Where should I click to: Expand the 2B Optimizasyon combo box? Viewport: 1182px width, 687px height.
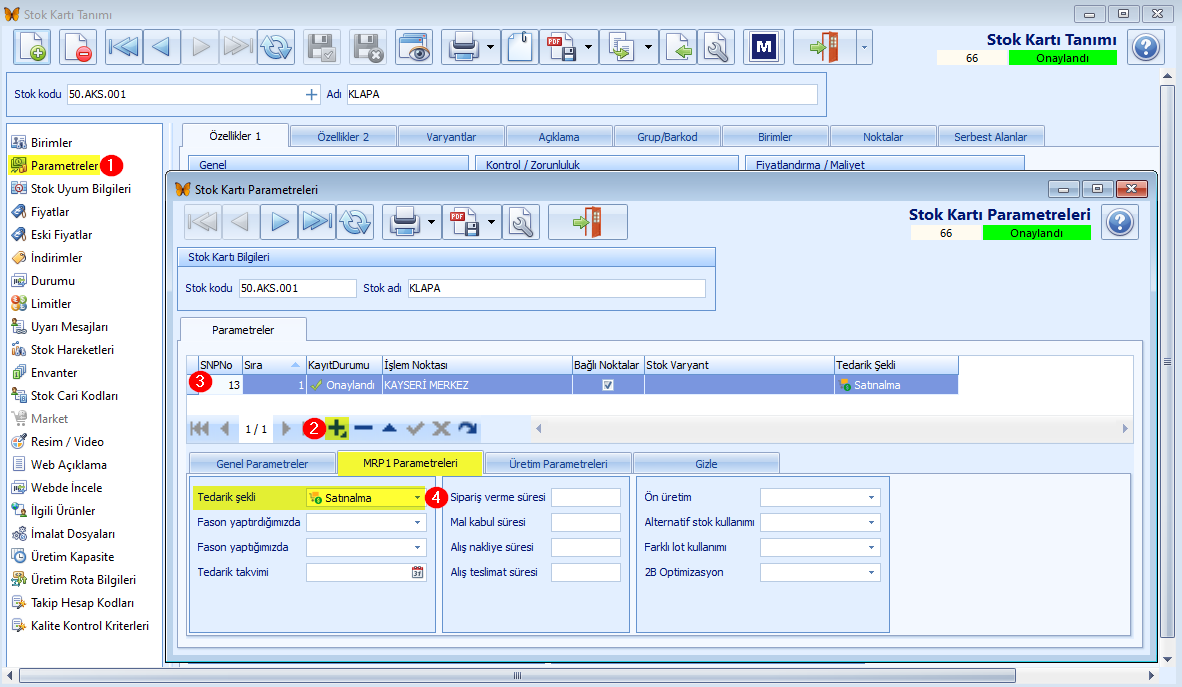(871, 572)
